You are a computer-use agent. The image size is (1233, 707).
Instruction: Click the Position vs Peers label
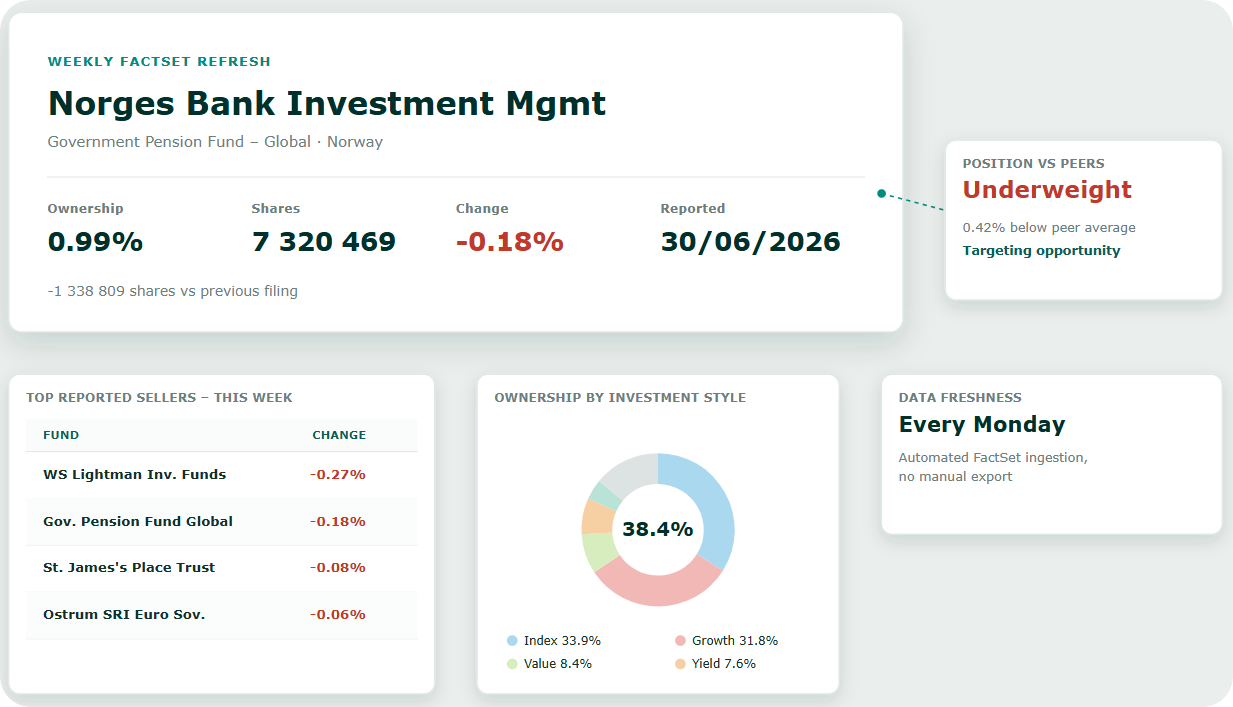(x=1033, y=164)
